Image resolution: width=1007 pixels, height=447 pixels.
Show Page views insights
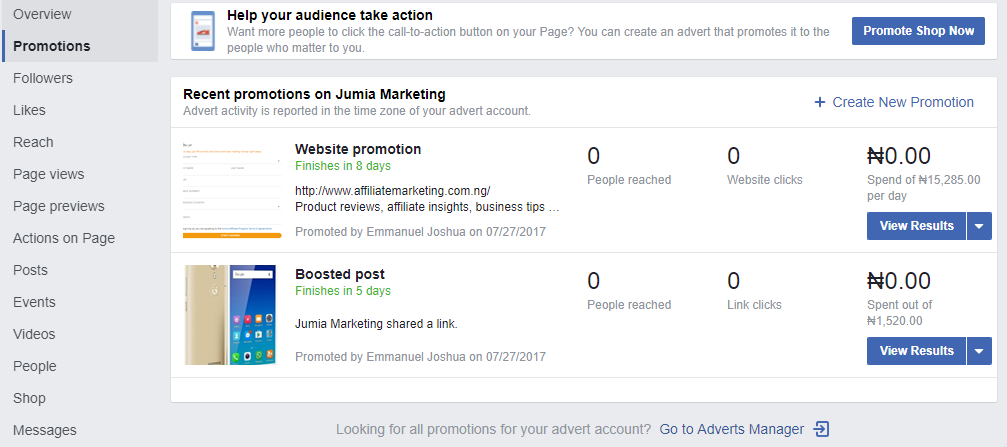pos(49,174)
